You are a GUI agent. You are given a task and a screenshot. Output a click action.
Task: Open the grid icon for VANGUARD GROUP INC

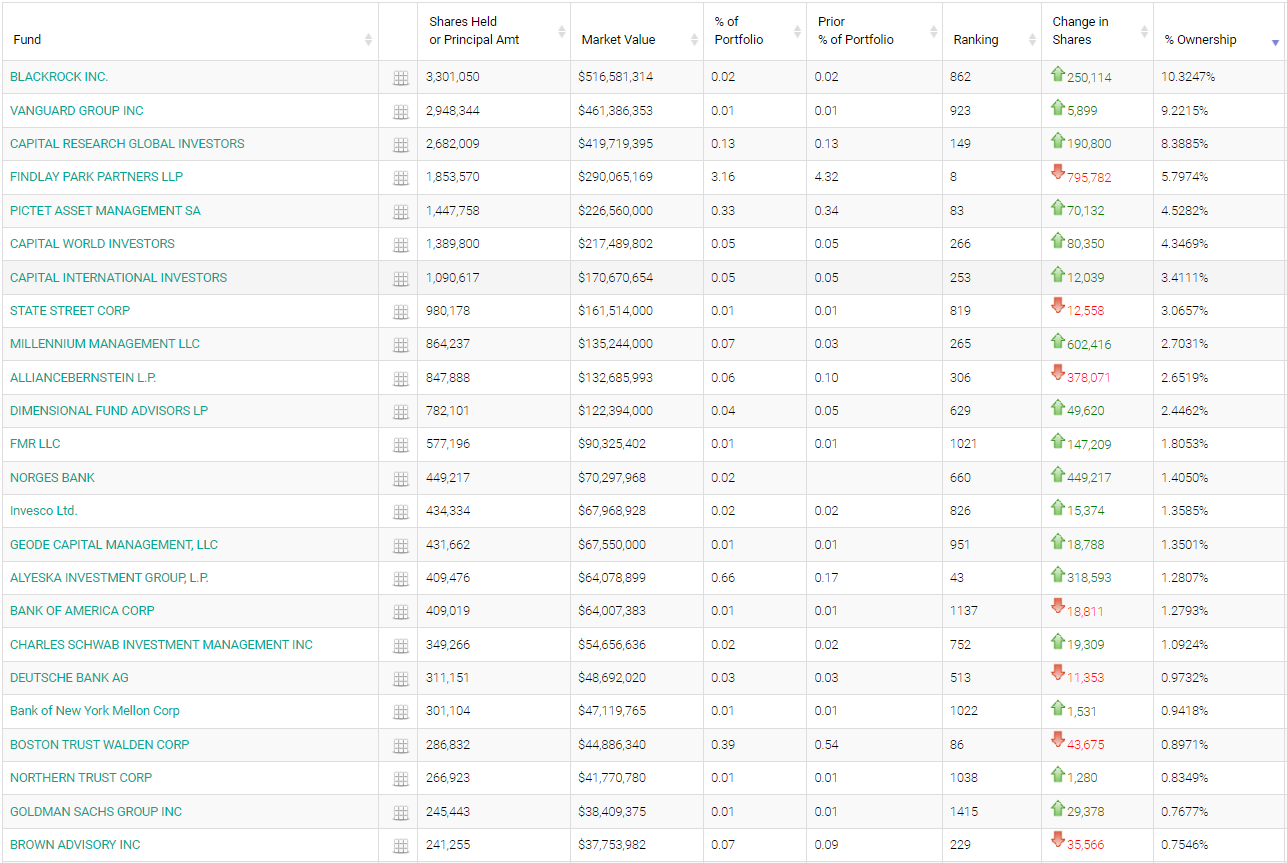click(x=401, y=112)
